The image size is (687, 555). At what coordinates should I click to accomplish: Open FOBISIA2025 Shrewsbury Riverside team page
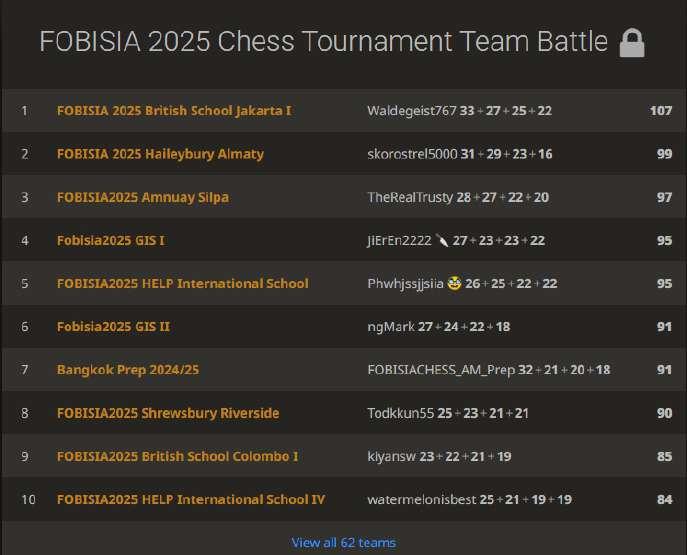(168, 413)
